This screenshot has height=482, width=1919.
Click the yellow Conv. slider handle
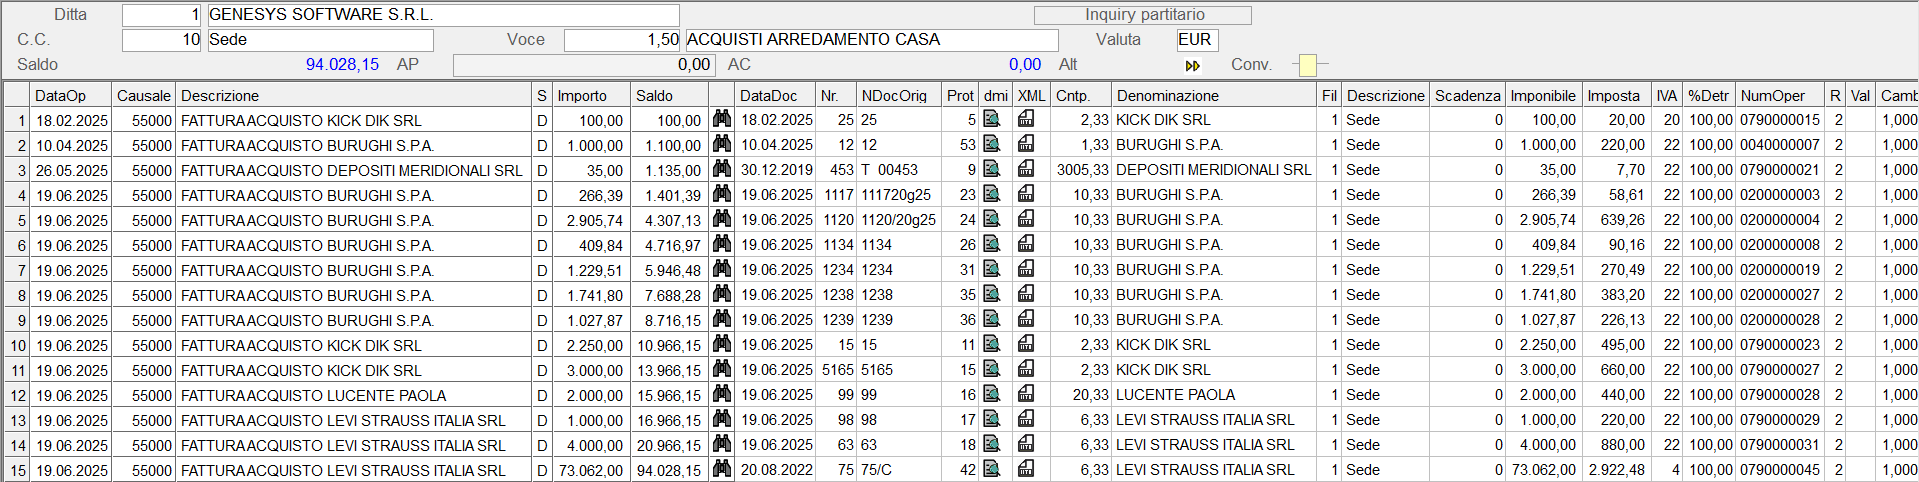(x=1307, y=65)
